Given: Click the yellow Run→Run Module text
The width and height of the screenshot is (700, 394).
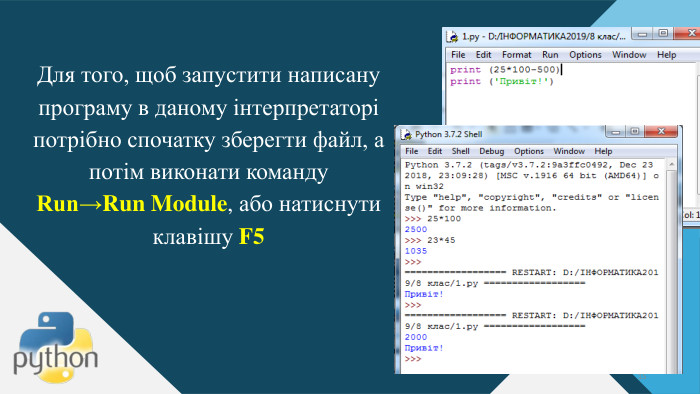Looking at the screenshot, I should [x=132, y=203].
